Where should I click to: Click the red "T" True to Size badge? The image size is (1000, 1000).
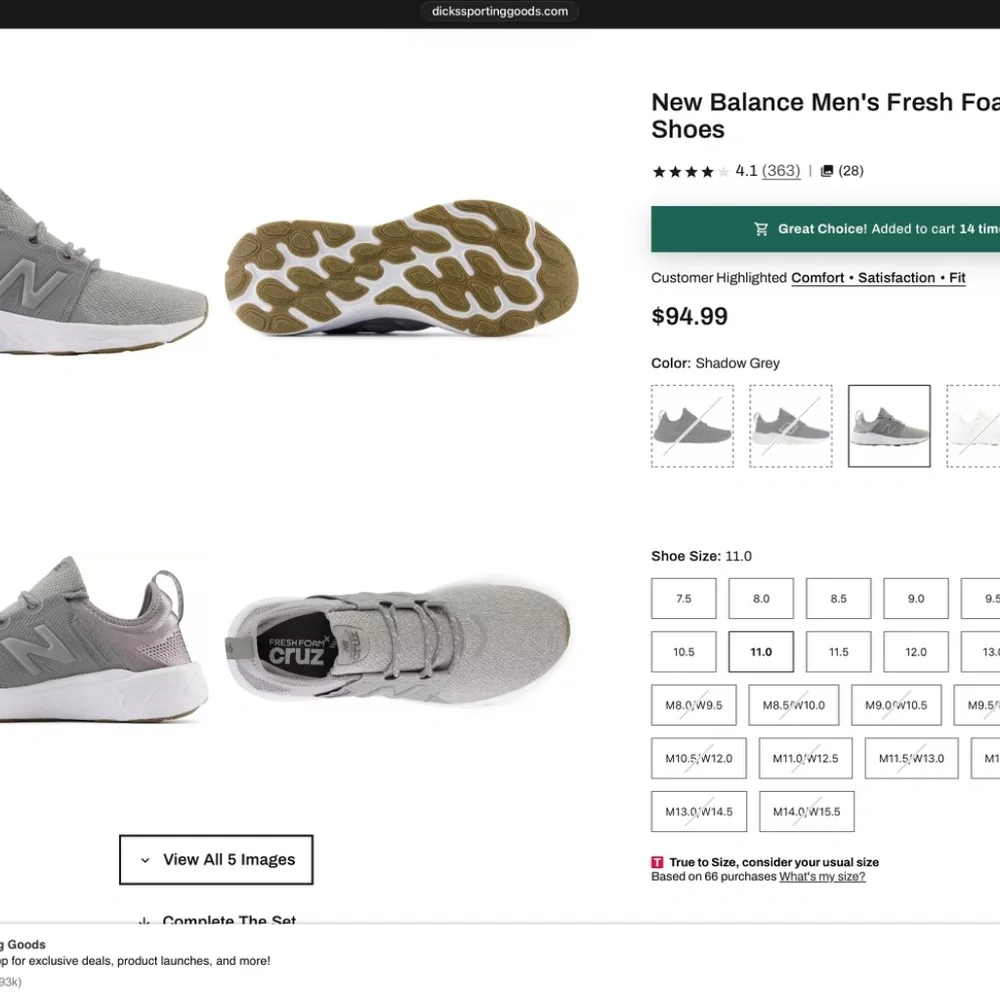pos(657,861)
